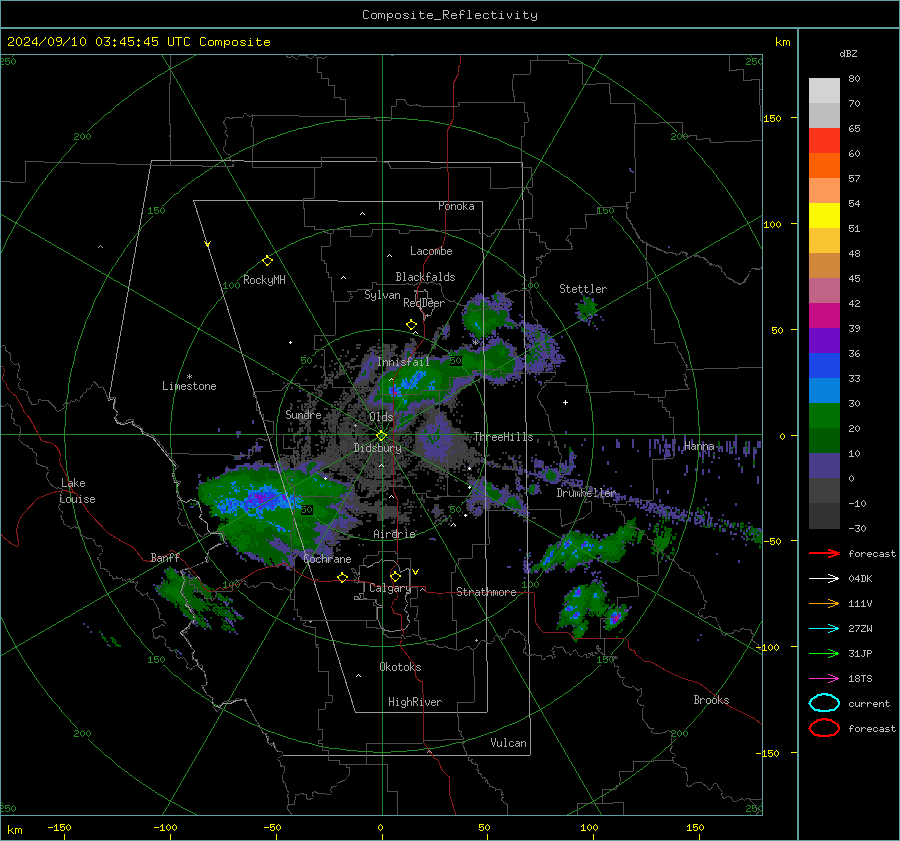Viewport: 900px width, 841px height.
Task: Click the Lake Louise label
Action: (78, 491)
